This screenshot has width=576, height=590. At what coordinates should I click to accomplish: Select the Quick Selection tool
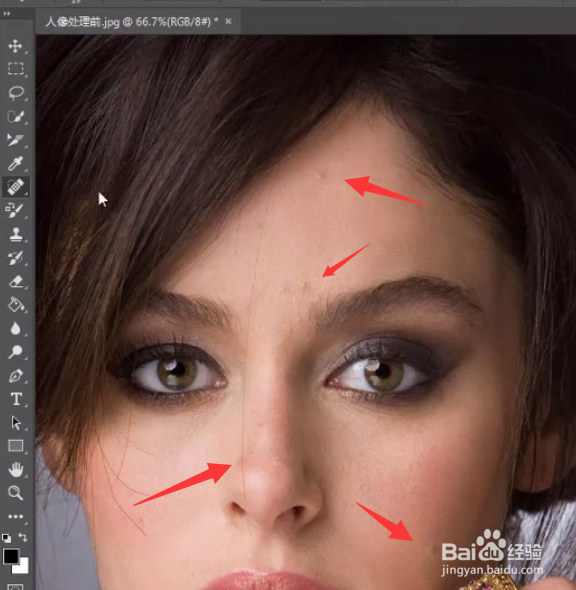[15, 116]
